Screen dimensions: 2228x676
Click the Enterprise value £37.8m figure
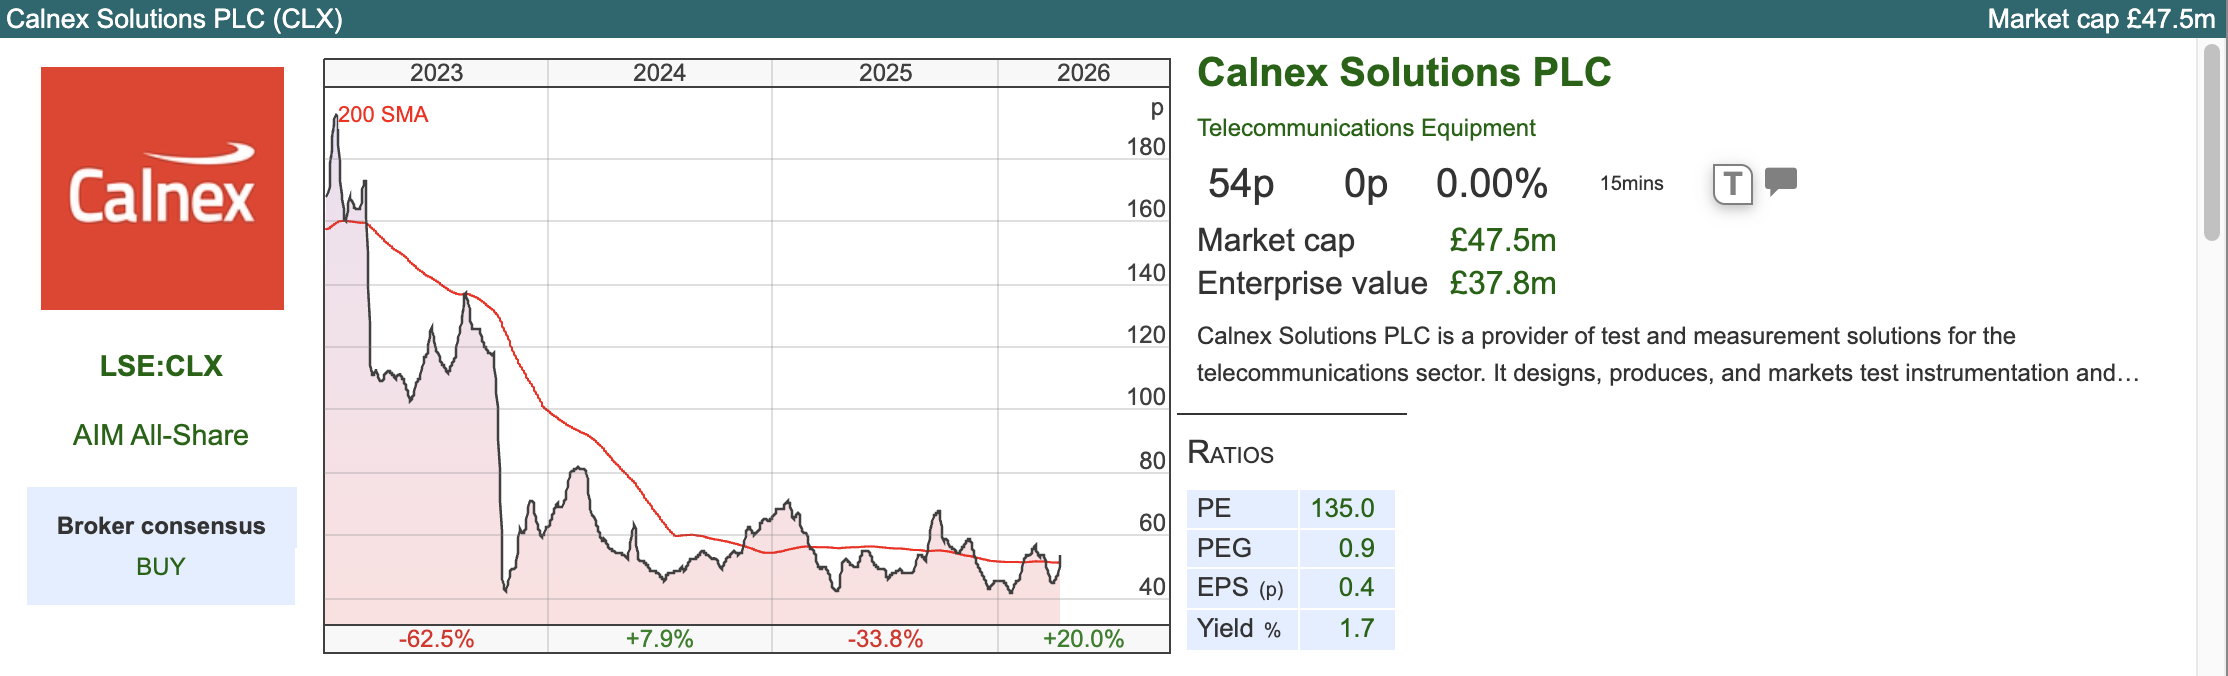tap(1503, 284)
